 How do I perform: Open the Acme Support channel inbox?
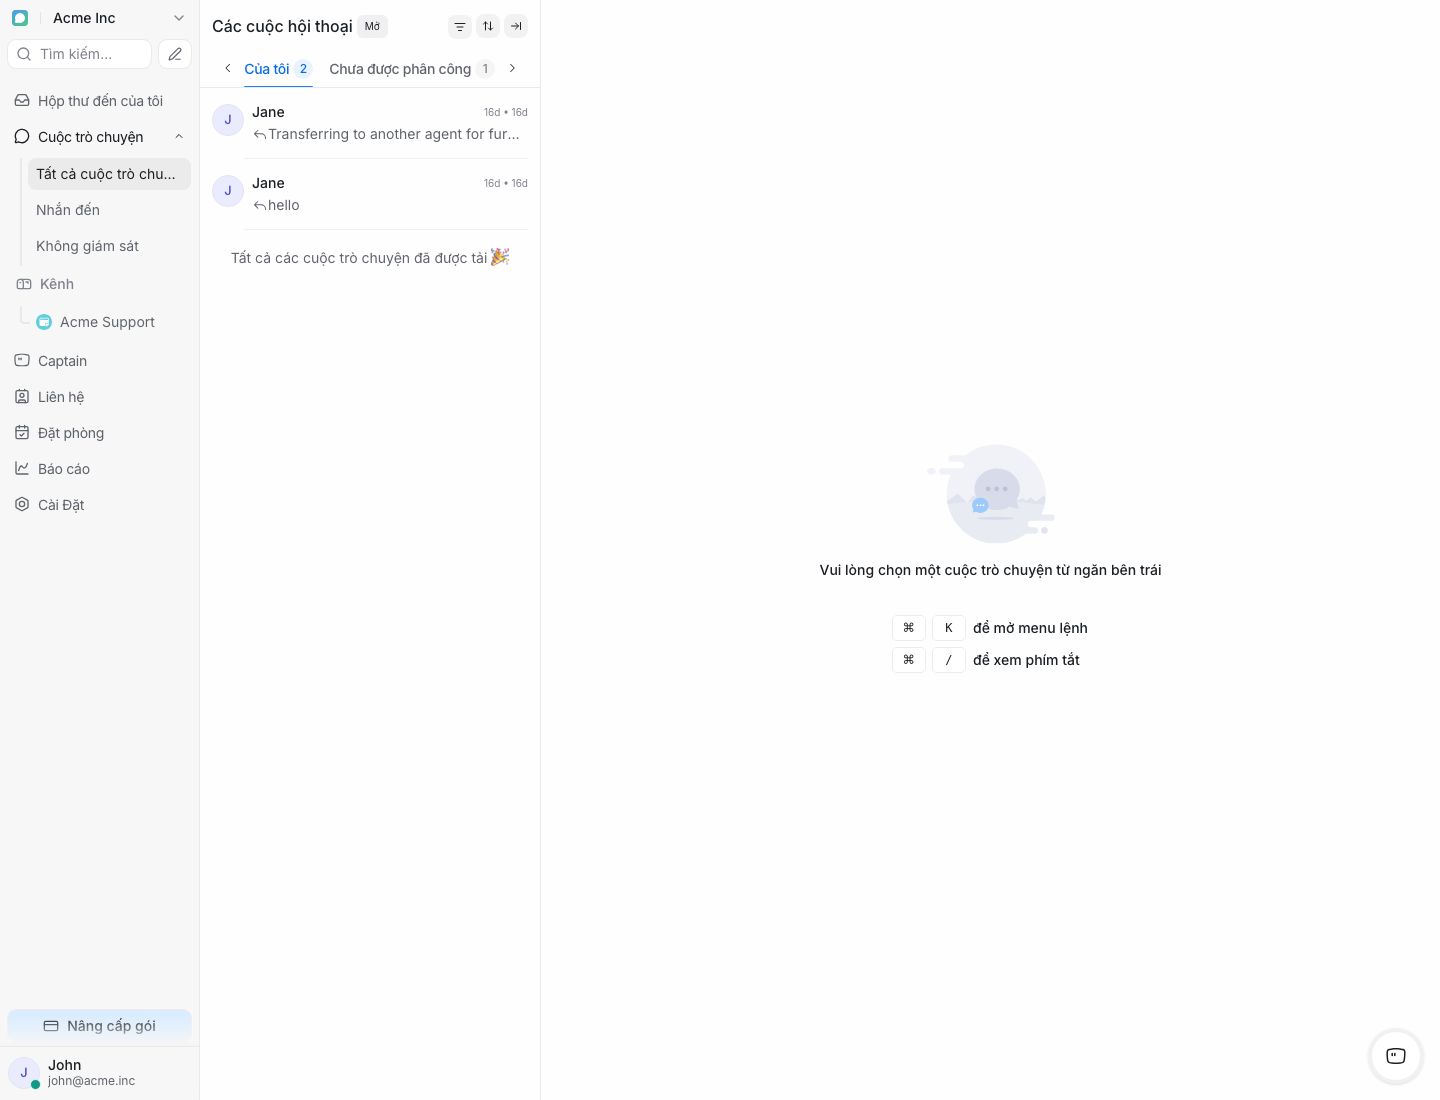pos(107,322)
